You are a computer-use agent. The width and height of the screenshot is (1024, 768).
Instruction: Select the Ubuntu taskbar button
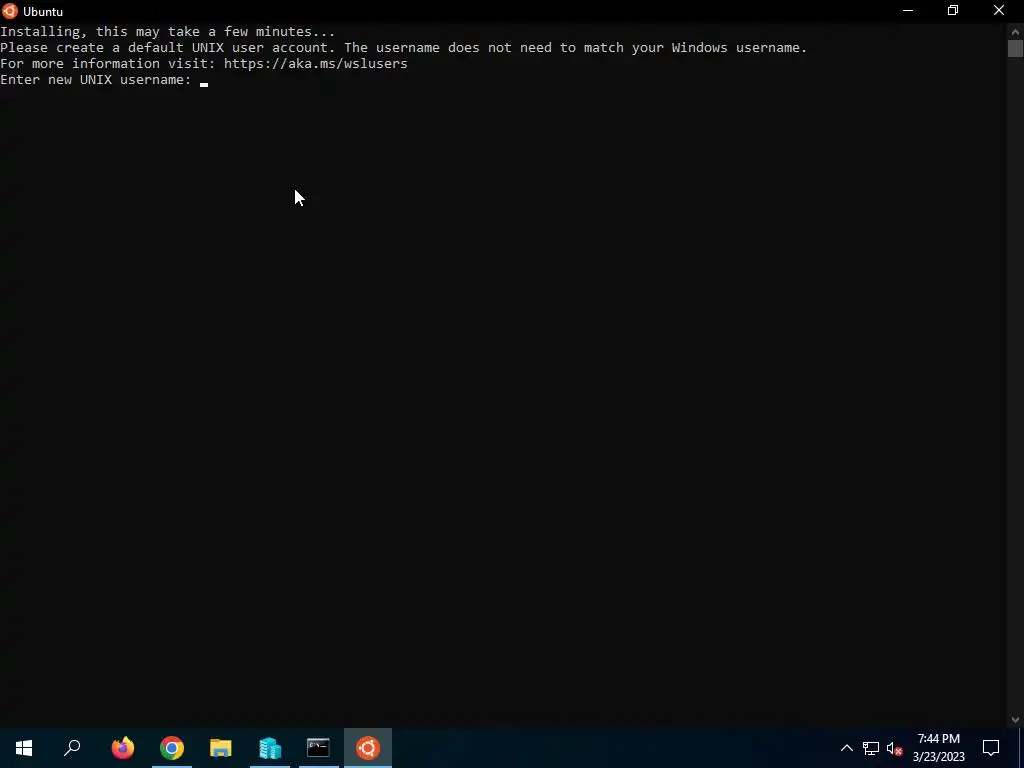[368, 748]
